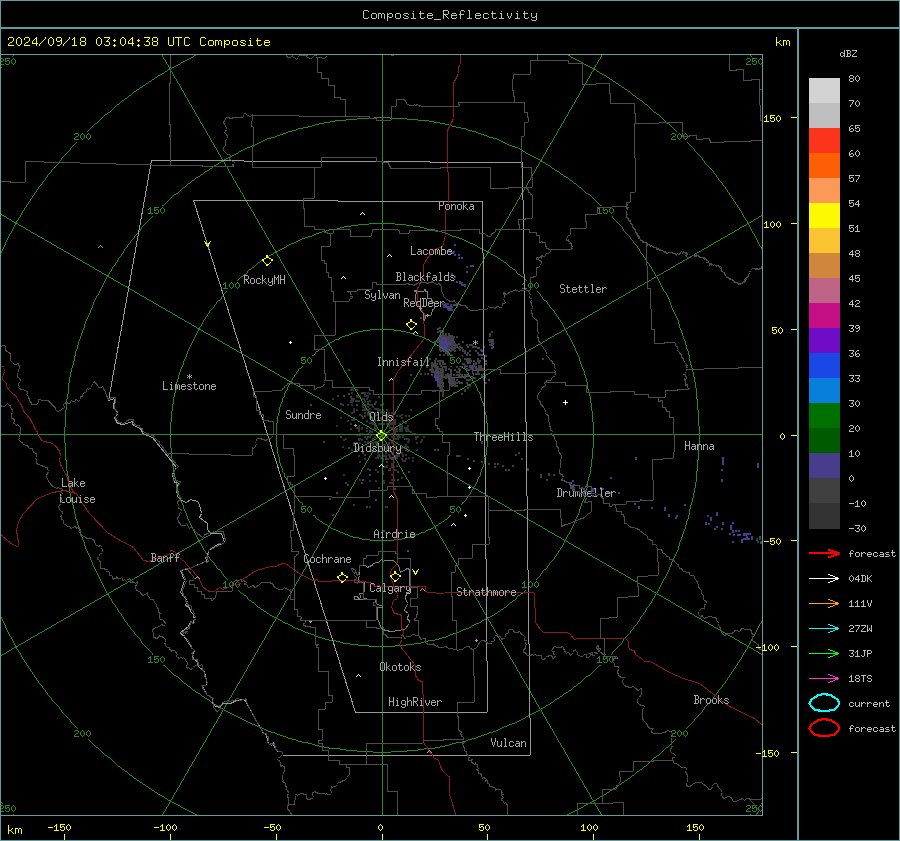Select the yellow 51-54 dBZ swatch
This screenshot has height=841, width=900.
point(824,215)
